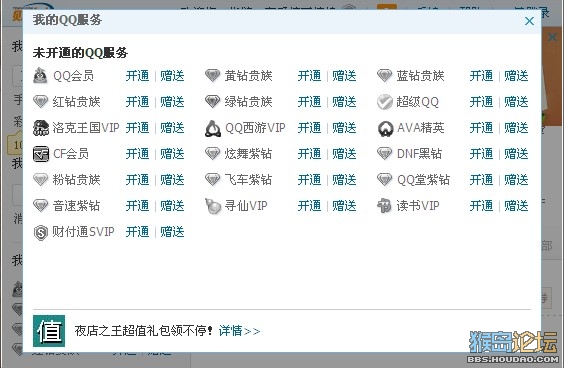Select 赠送 in the 粉钻贵族 row
564x368 pixels.
click(172, 180)
